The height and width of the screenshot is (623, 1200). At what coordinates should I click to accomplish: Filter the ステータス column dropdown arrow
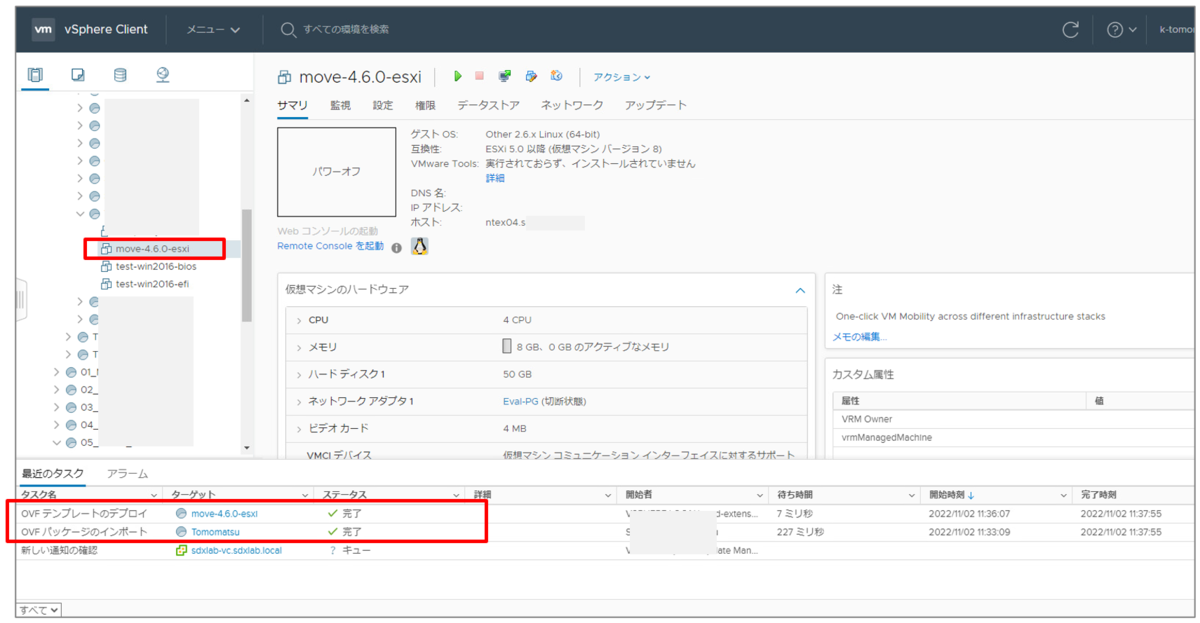[455, 495]
